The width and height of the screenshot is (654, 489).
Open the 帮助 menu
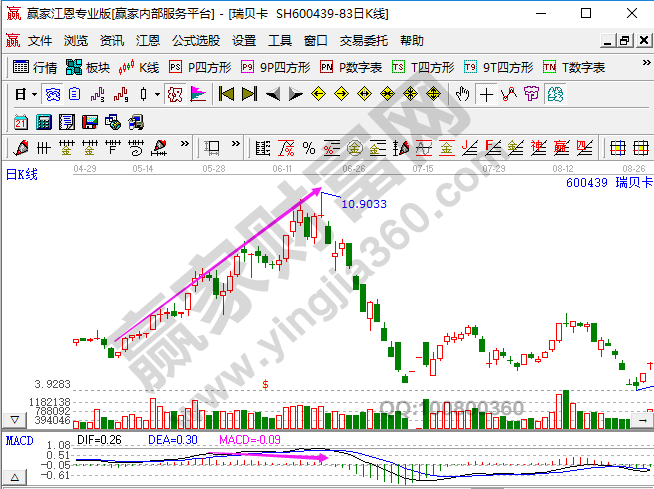tap(412, 40)
